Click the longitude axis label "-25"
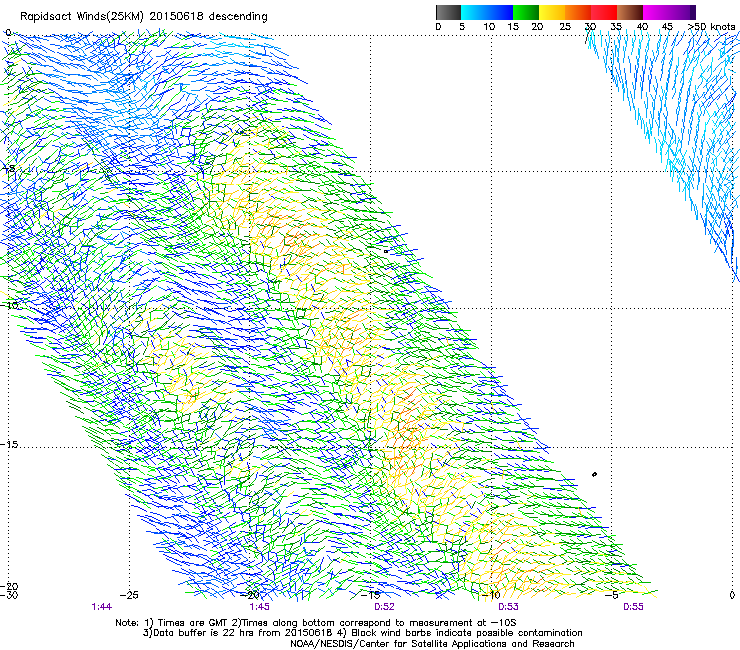Screen dimensions: 740x650 [x=129, y=595]
